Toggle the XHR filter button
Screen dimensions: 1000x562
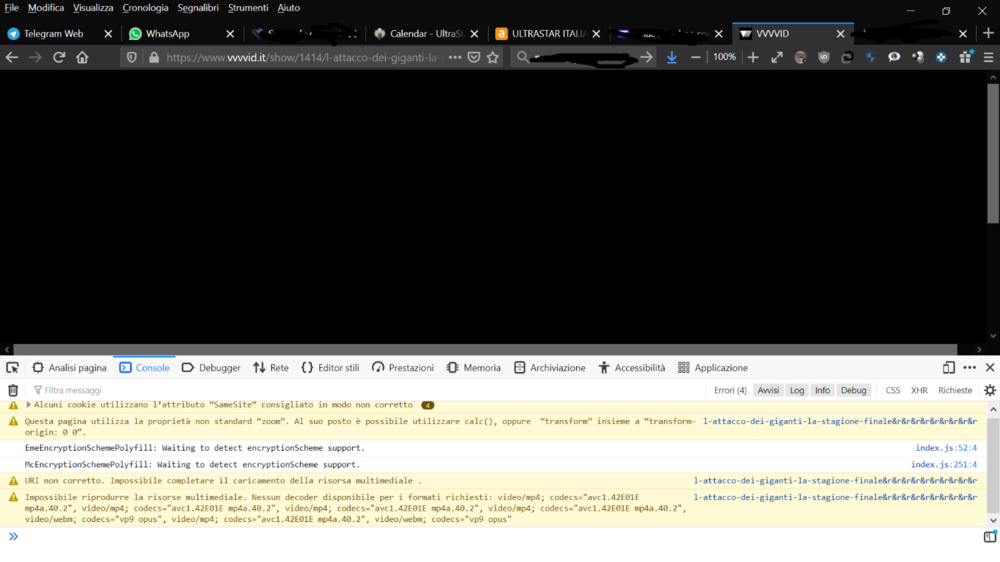point(919,390)
